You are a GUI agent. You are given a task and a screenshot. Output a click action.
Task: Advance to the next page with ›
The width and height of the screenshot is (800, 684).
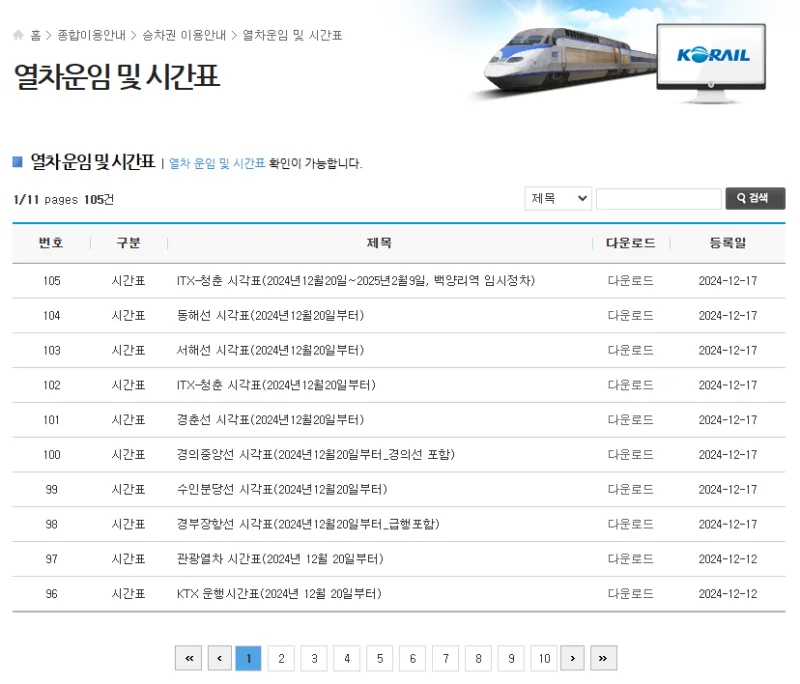tap(572, 658)
